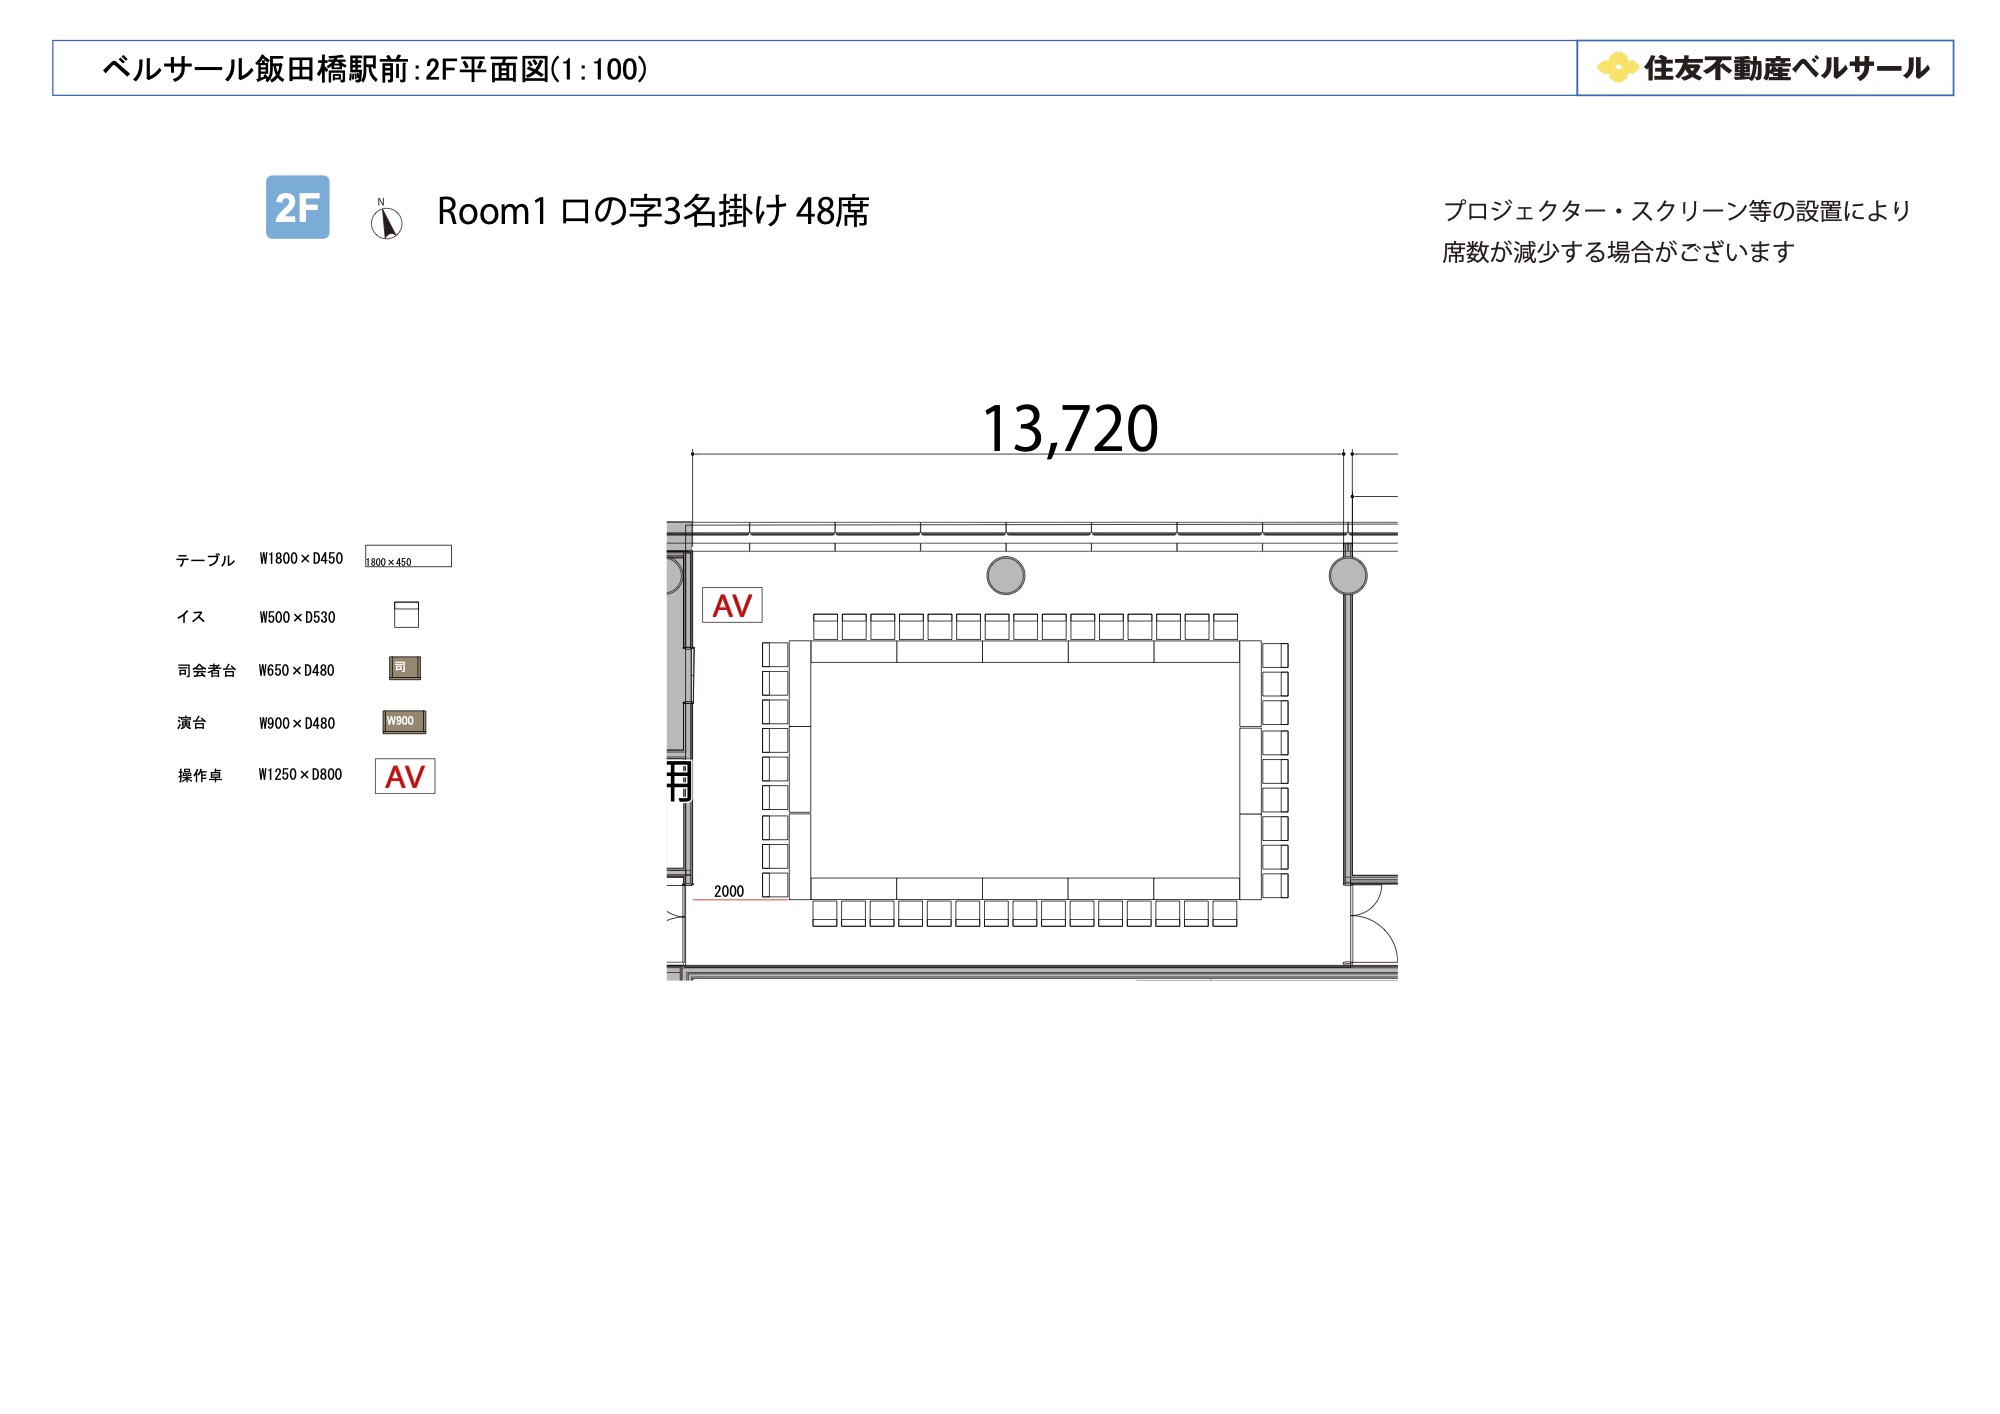Click the note 'プロジェクター・スクリーン等の設置により'
Viewport: 2000px width, 1414px height.
click(1677, 211)
